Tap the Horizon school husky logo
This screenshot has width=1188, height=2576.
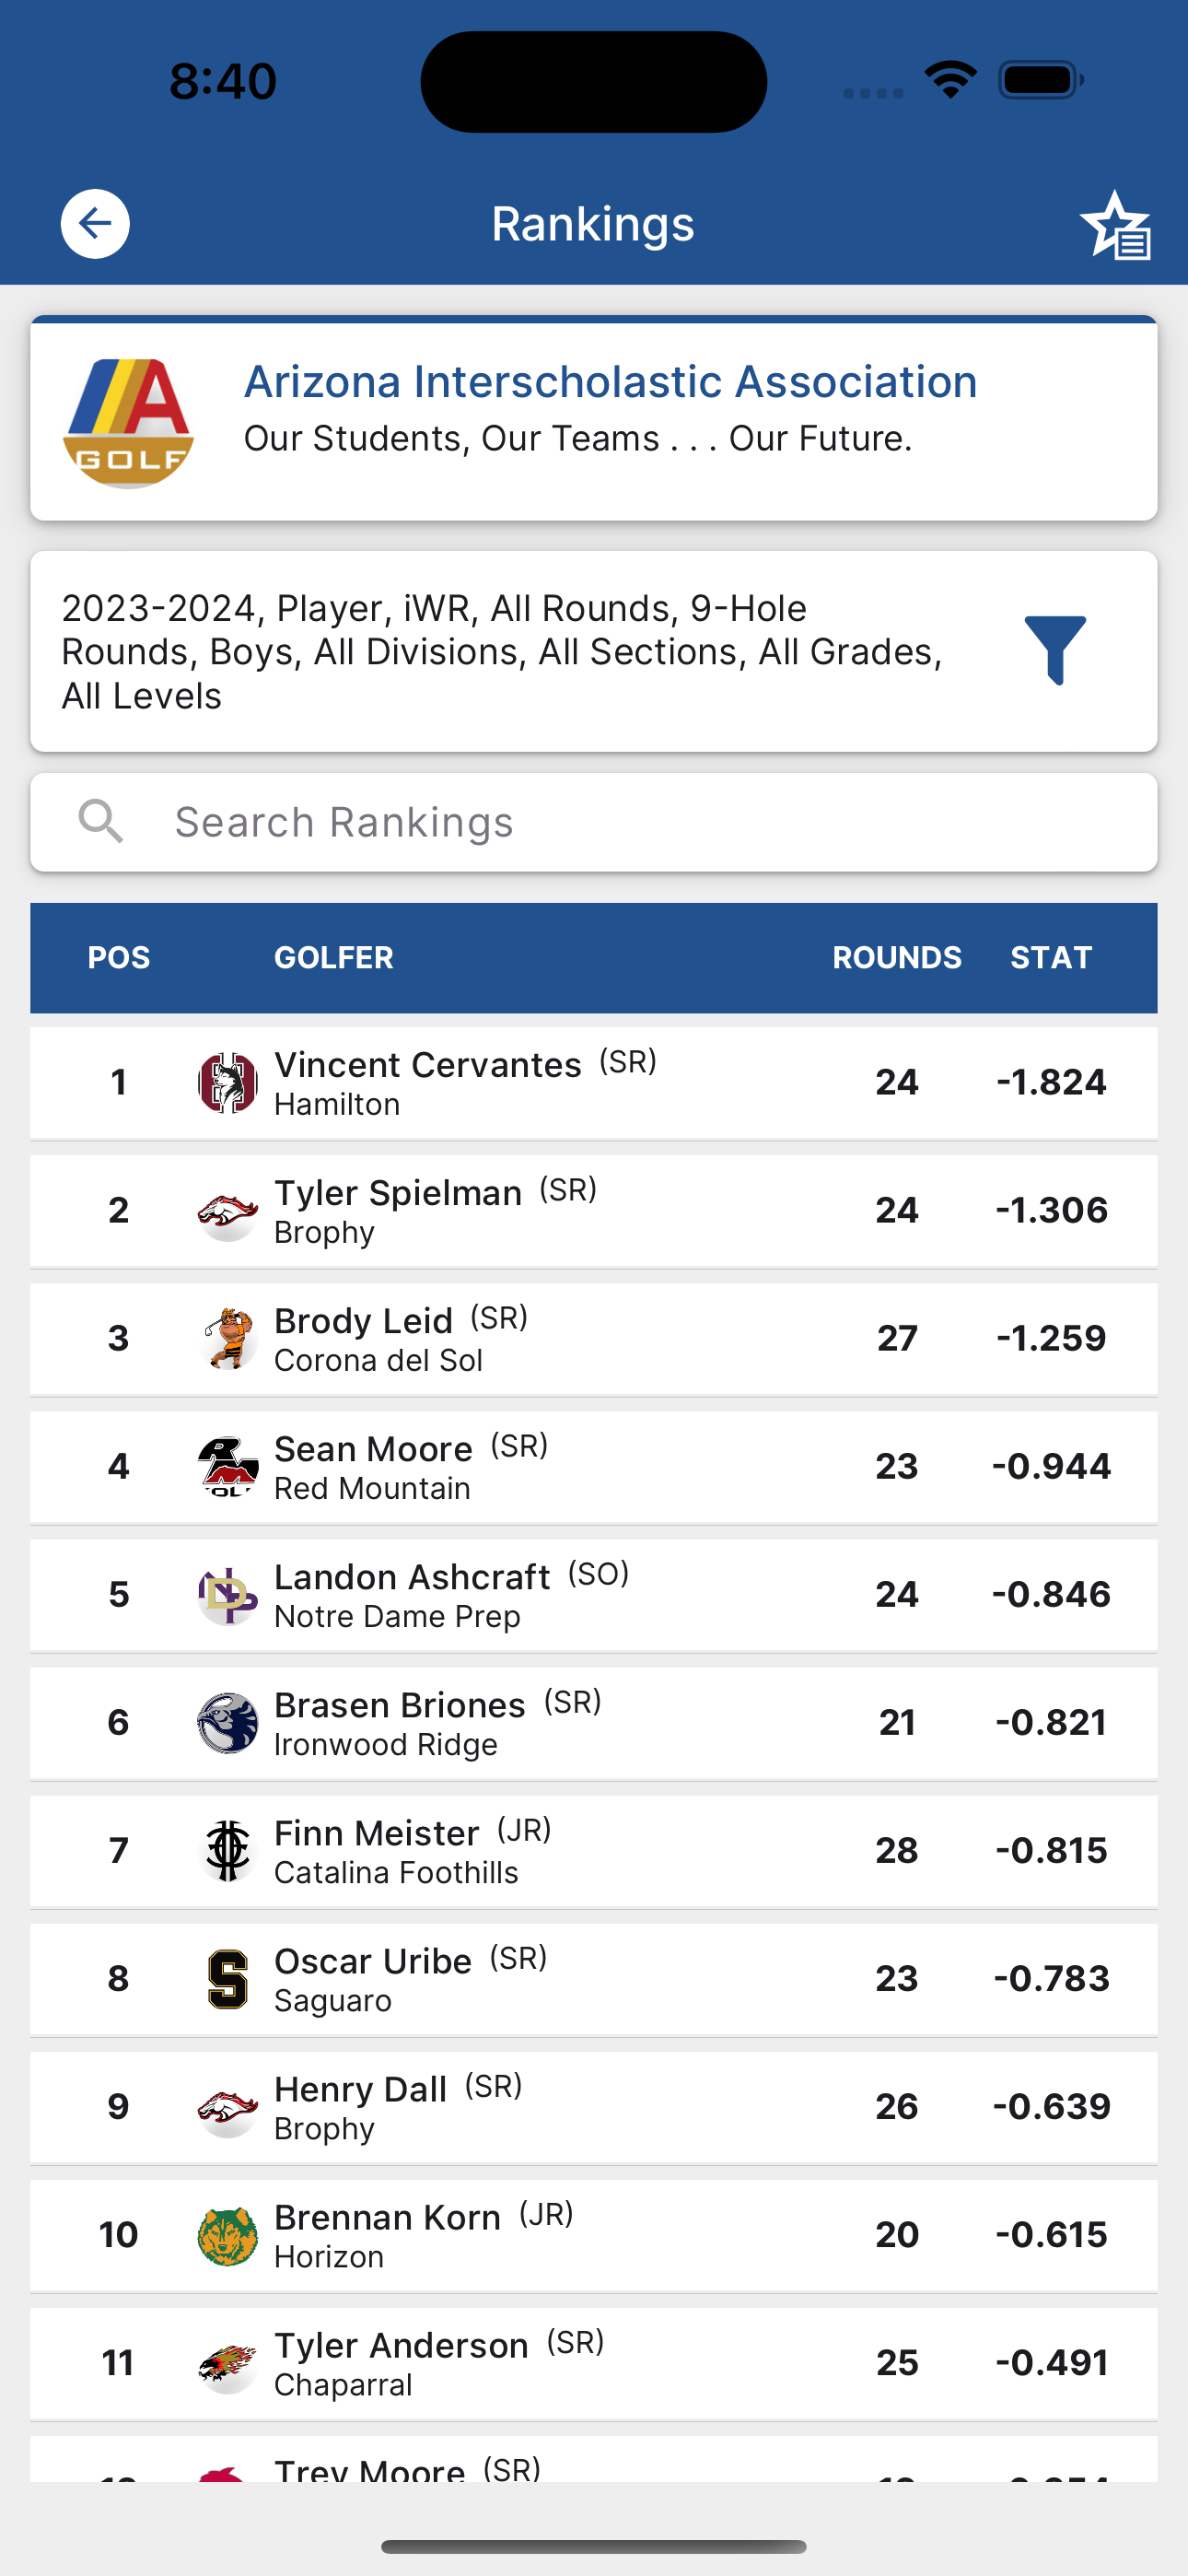(228, 2235)
